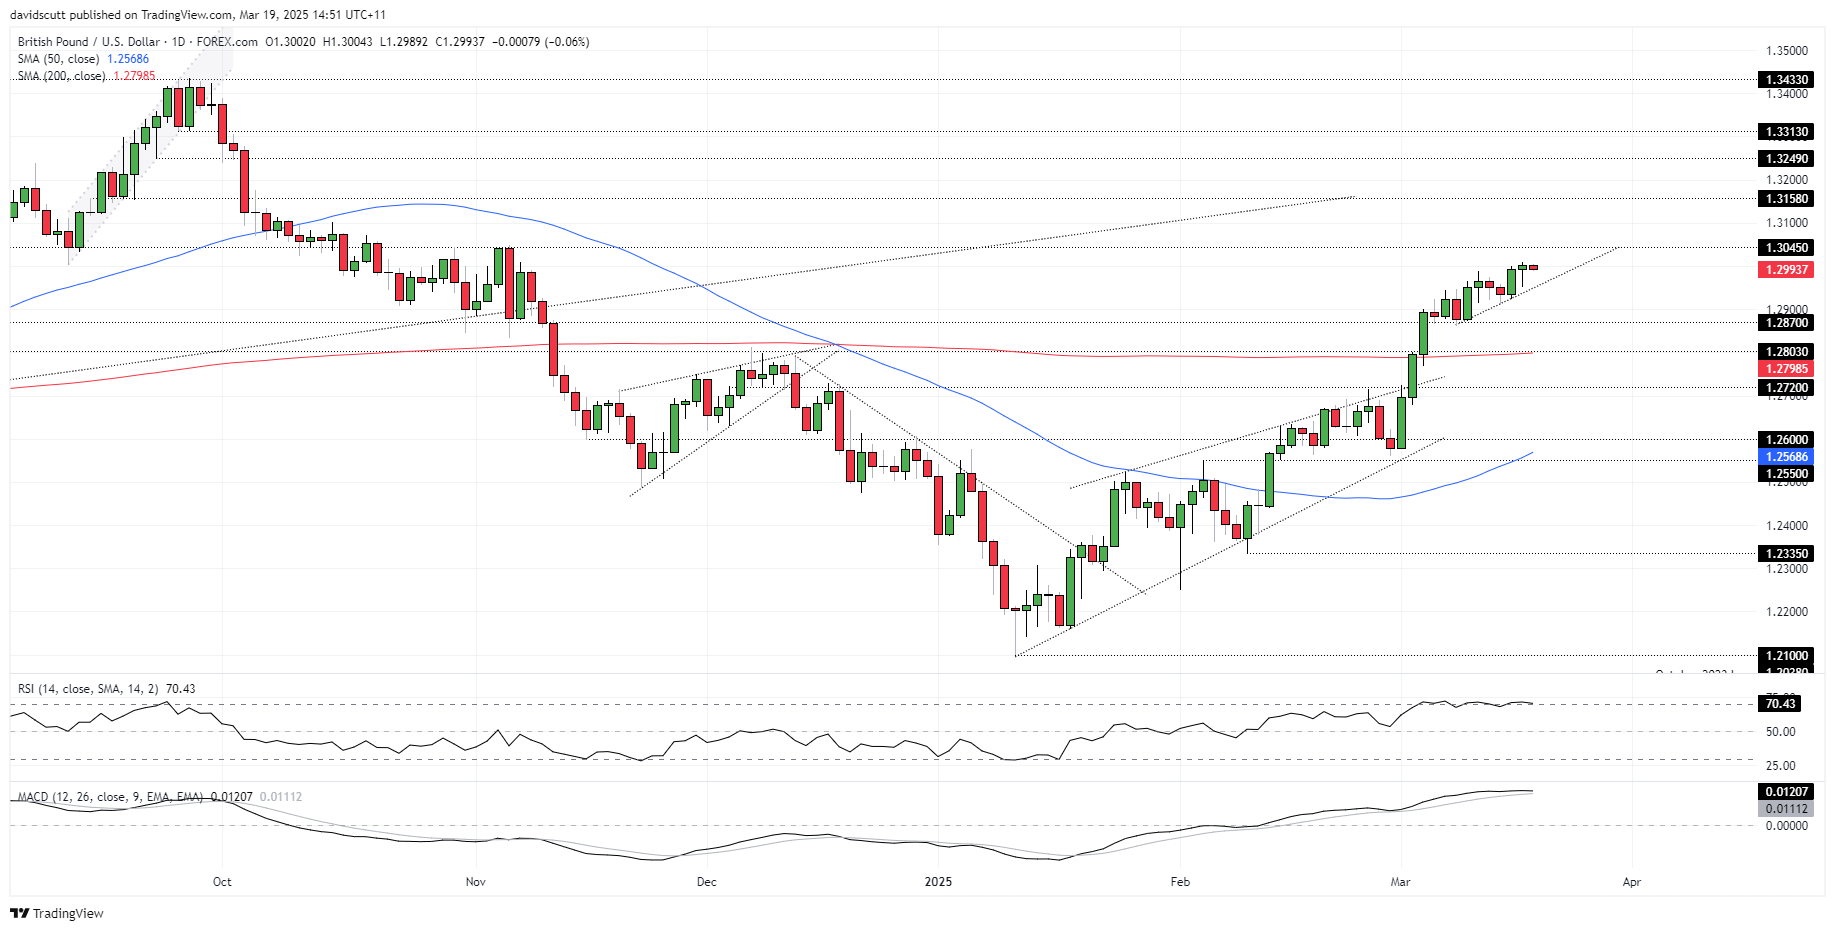1835x931 pixels.
Task: Click the TradingView logo at bottom left
Action: (57, 913)
